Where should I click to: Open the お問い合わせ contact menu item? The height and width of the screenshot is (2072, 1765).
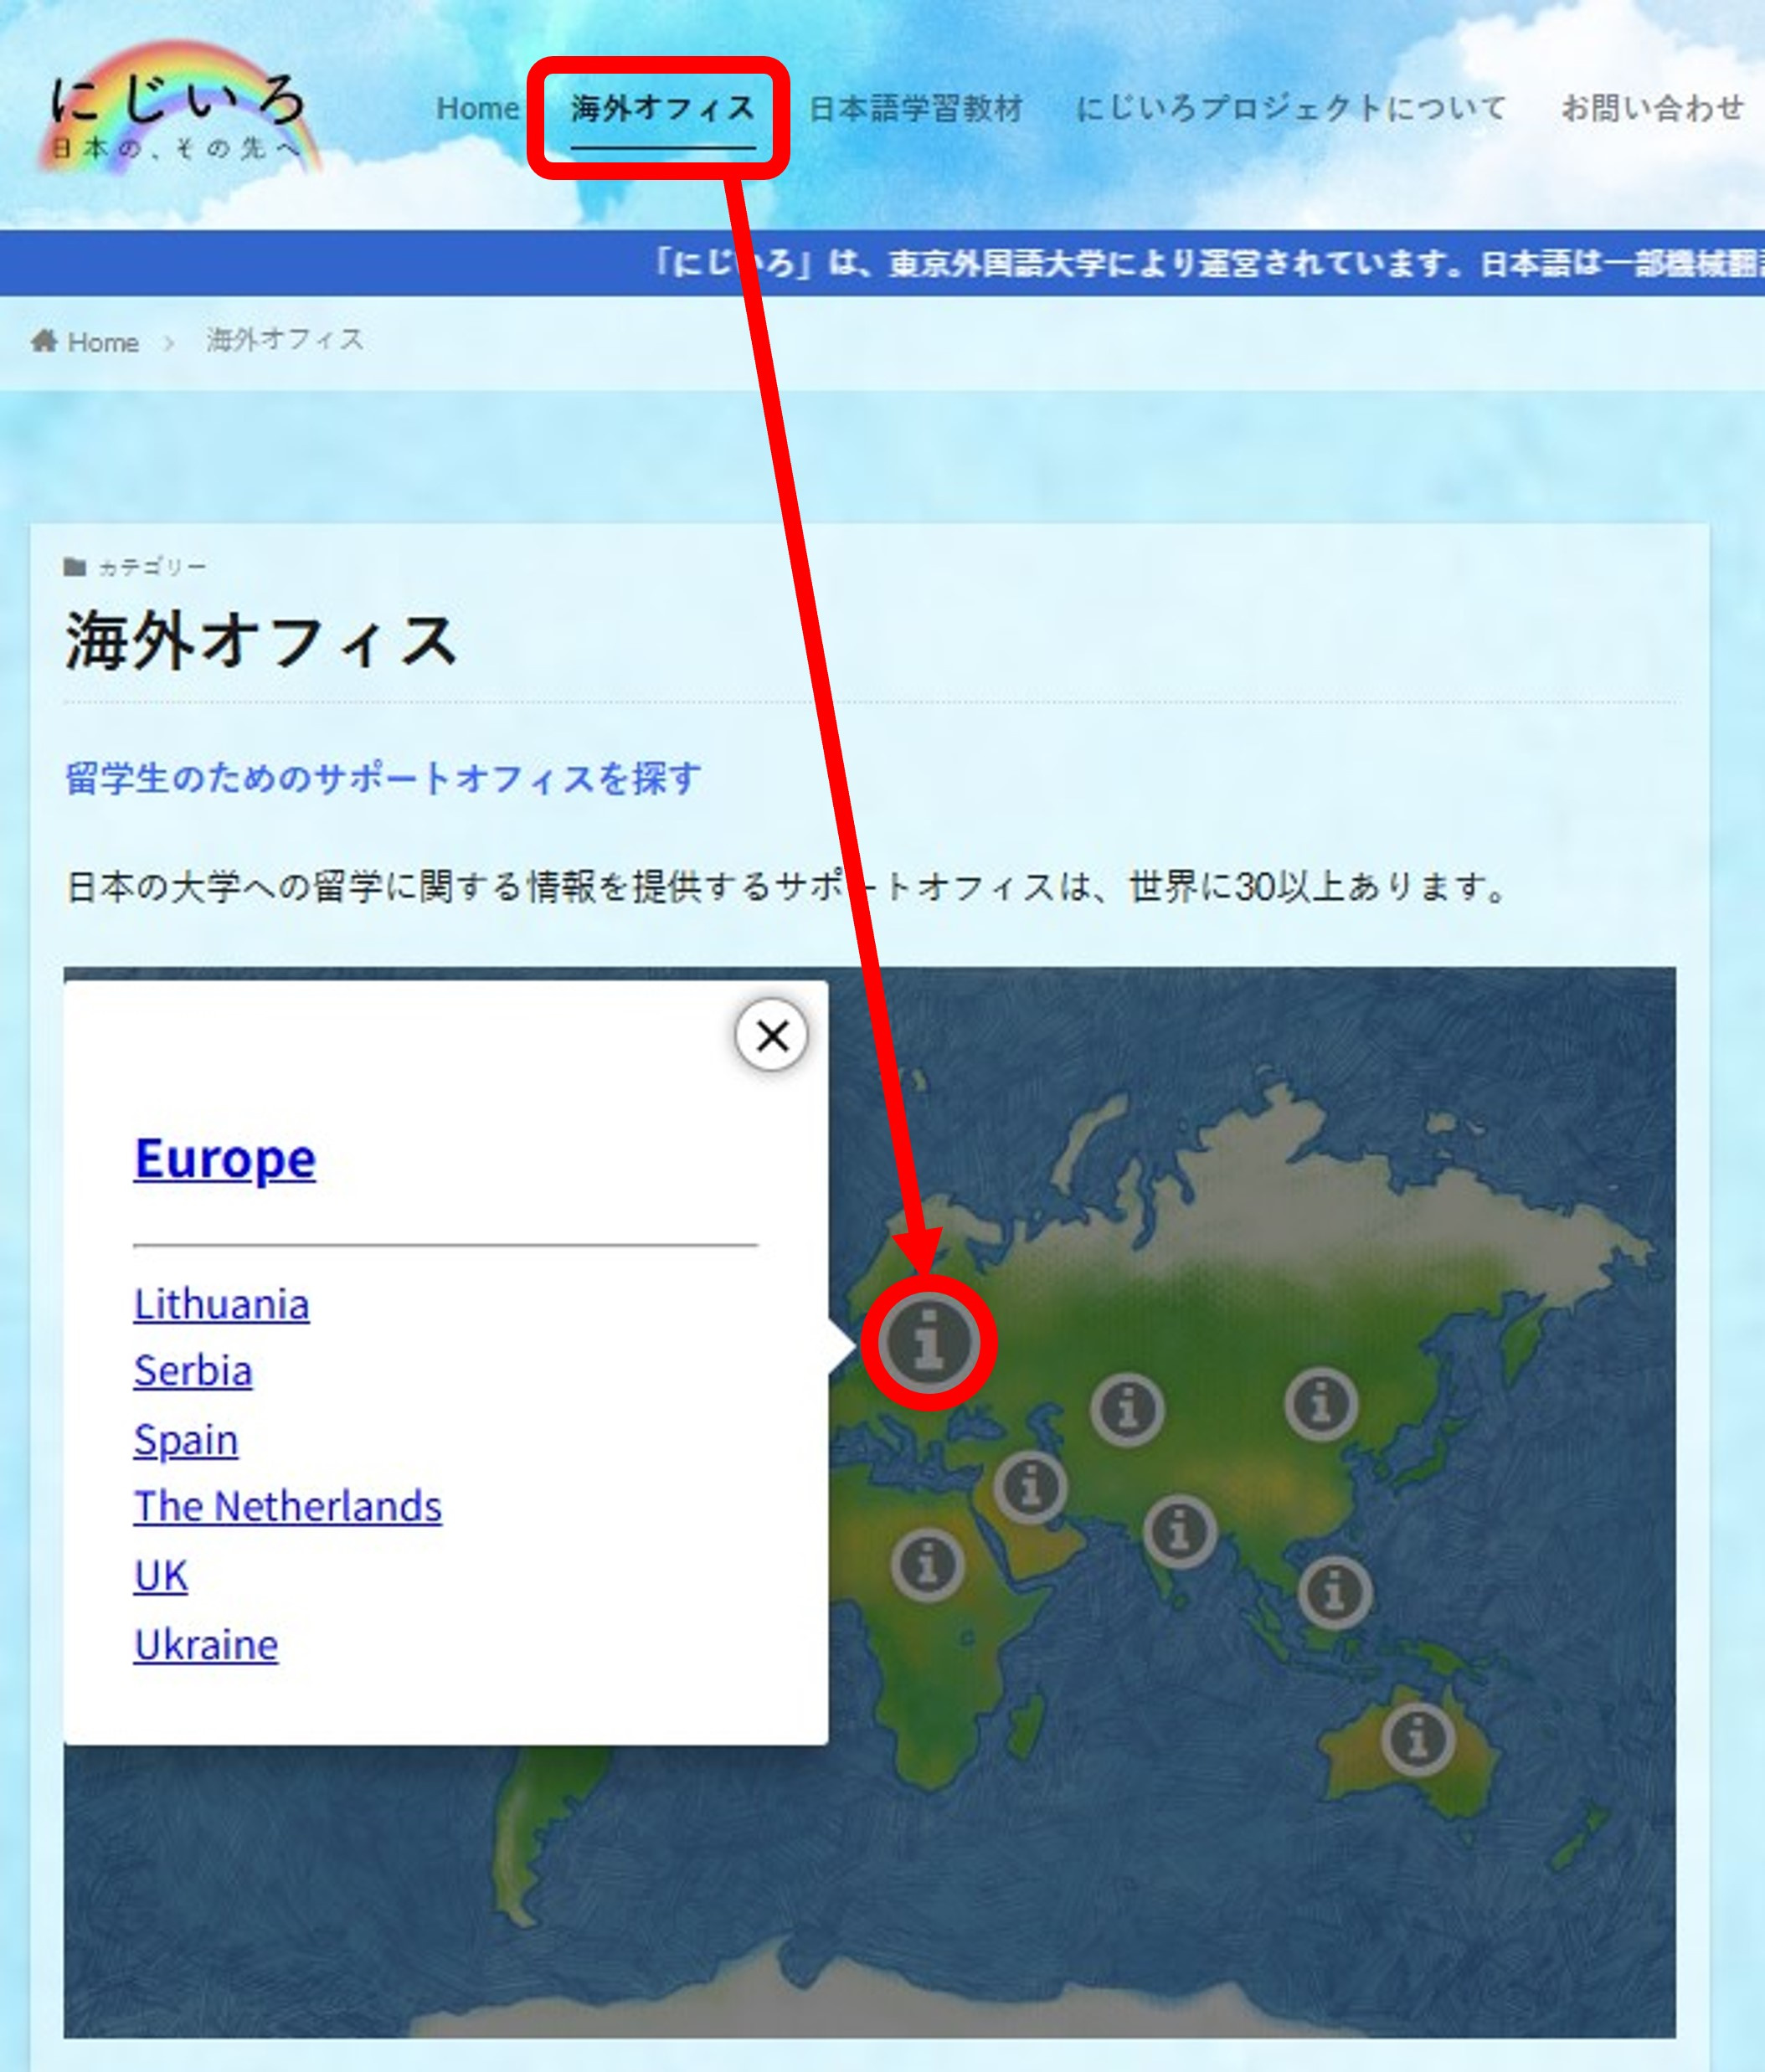click(1652, 108)
